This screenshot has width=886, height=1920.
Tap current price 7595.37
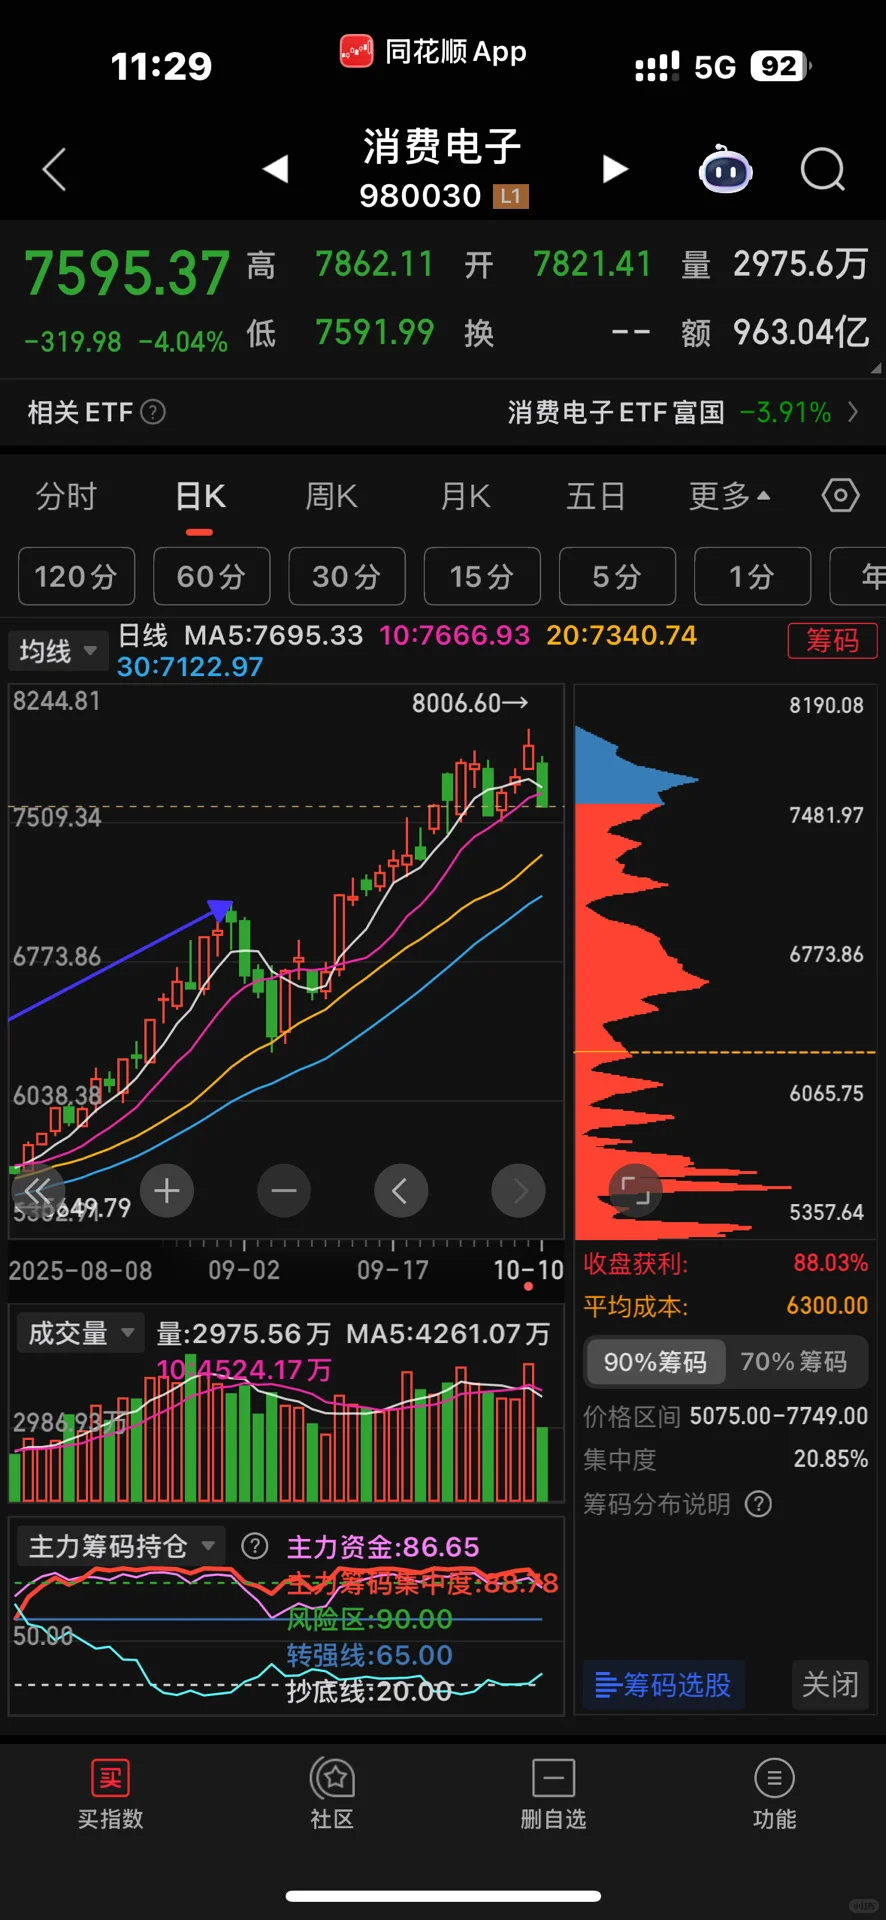127,273
